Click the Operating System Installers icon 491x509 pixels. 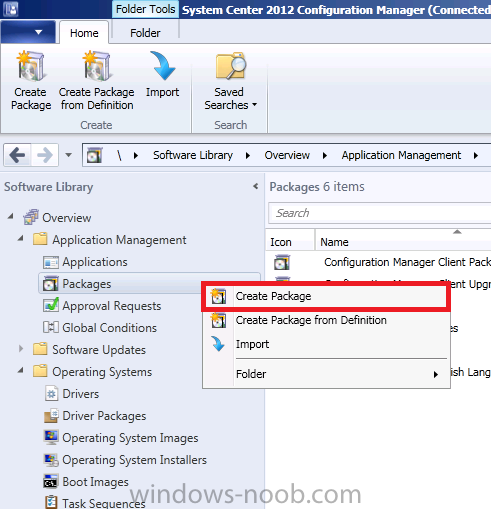coord(51,460)
